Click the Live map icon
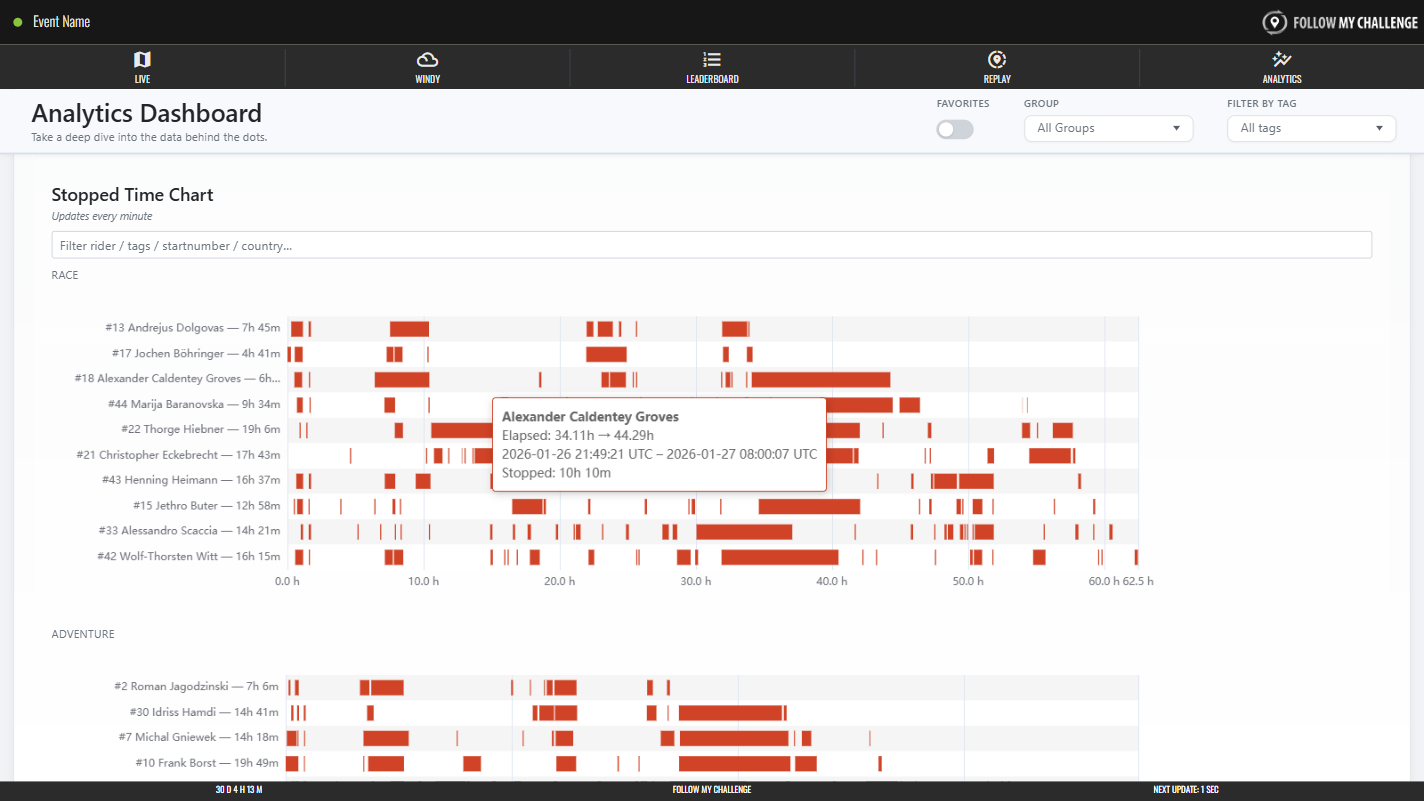The height and width of the screenshot is (801, 1424). (x=142, y=60)
